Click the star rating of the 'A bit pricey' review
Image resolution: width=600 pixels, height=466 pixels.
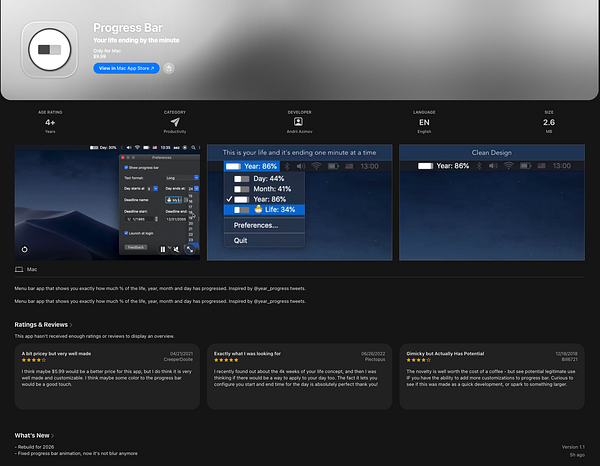pyautogui.click(x=34, y=360)
